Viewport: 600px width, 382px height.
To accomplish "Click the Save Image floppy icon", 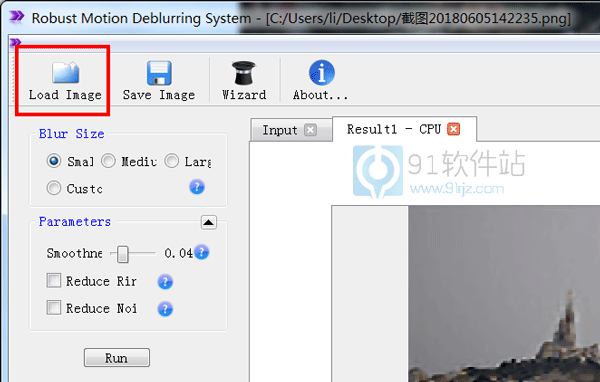I will (159, 73).
